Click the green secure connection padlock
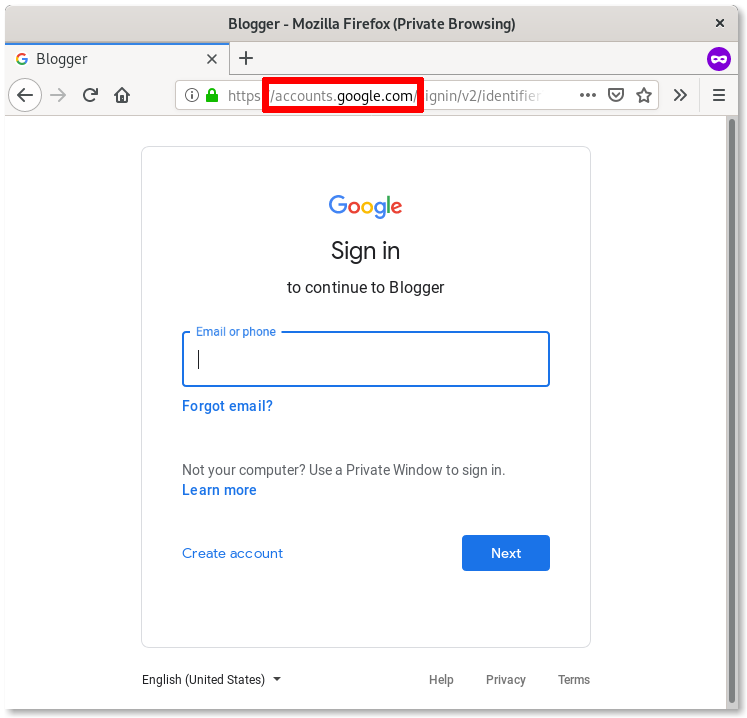 [x=211, y=96]
